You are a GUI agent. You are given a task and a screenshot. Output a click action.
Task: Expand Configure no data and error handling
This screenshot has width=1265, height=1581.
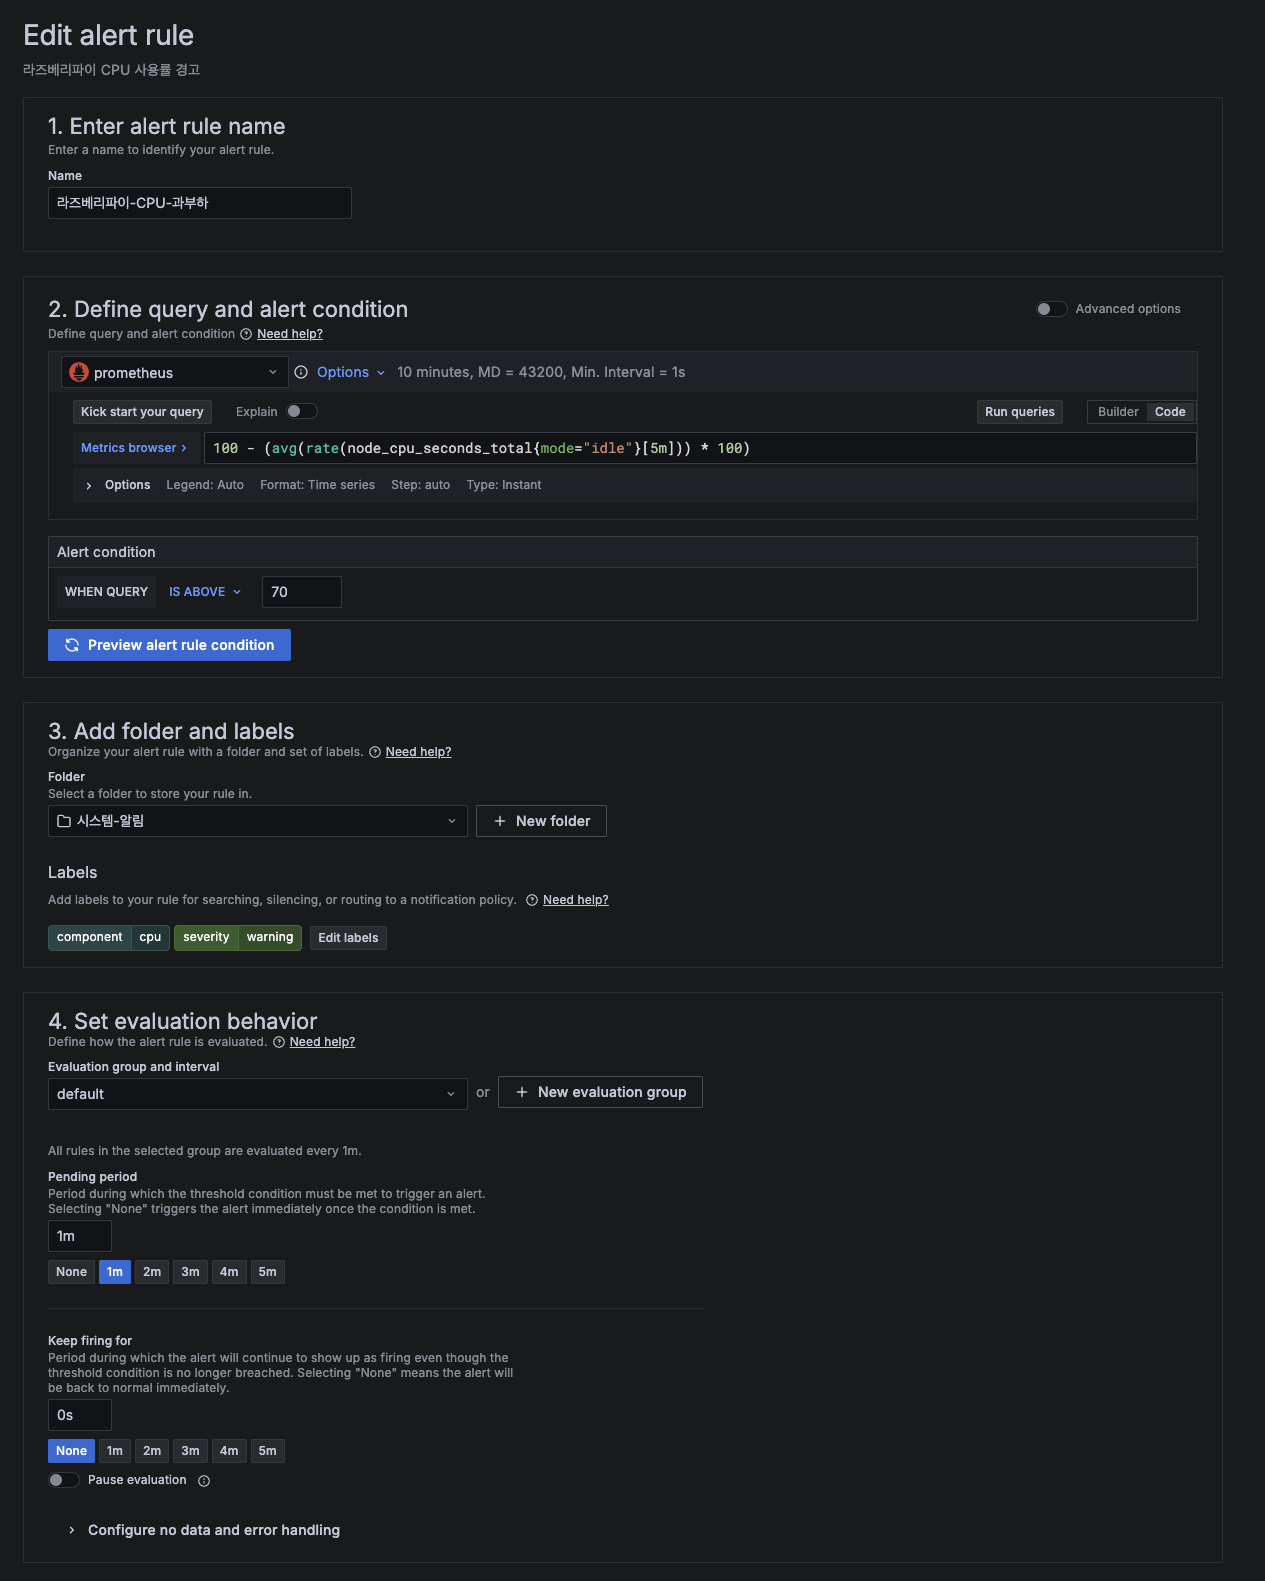tap(214, 1530)
